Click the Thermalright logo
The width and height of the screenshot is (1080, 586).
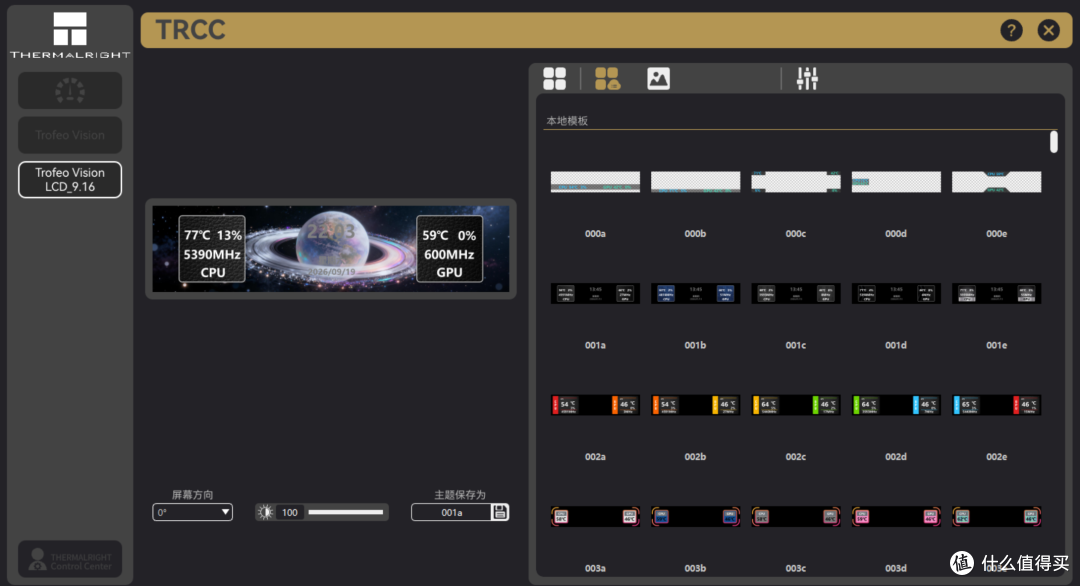click(70, 34)
